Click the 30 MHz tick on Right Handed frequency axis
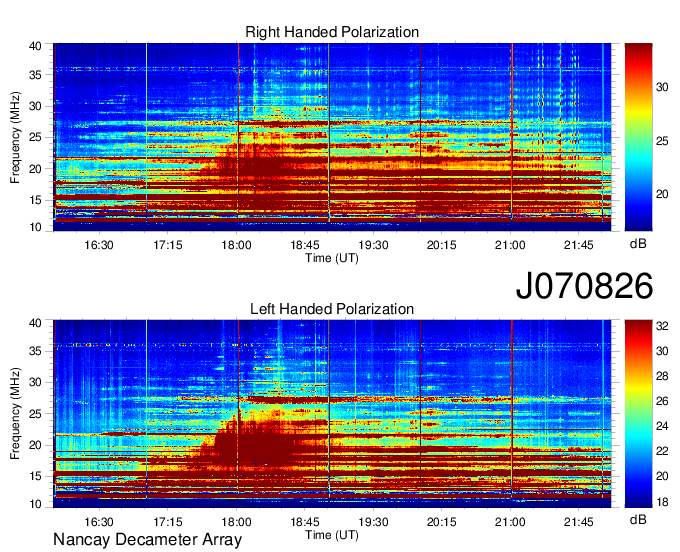The width and height of the screenshot is (680, 552). coord(36,106)
